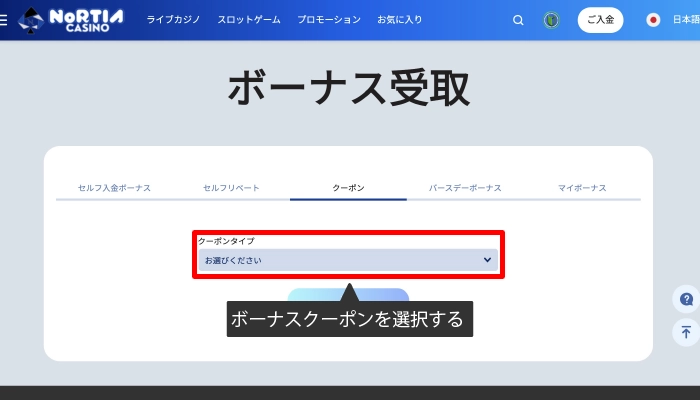Select お気に入り in the top navigation
The height and width of the screenshot is (400, 700).
[x=399, y=20]
